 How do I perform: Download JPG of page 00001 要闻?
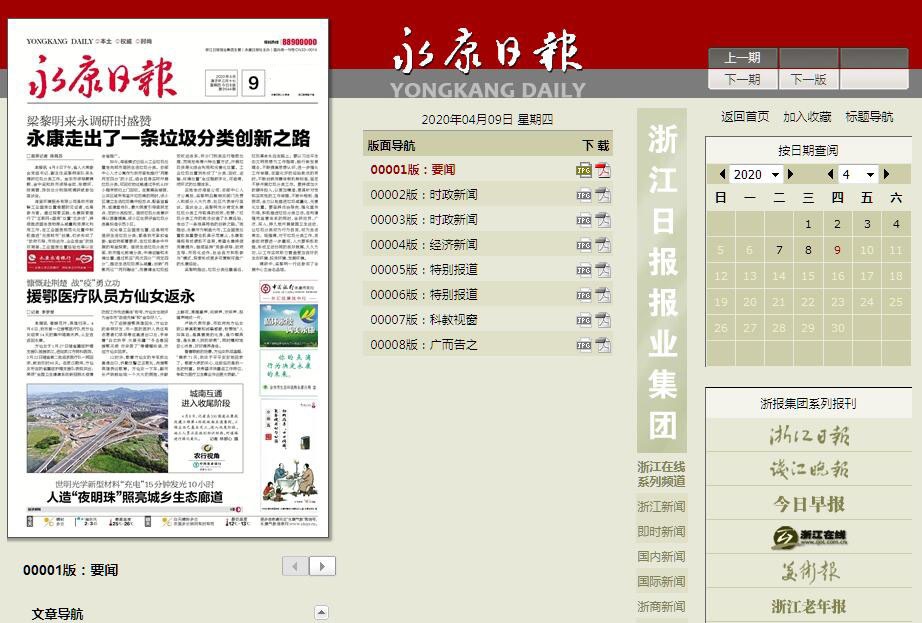click(x=584, y=170)
